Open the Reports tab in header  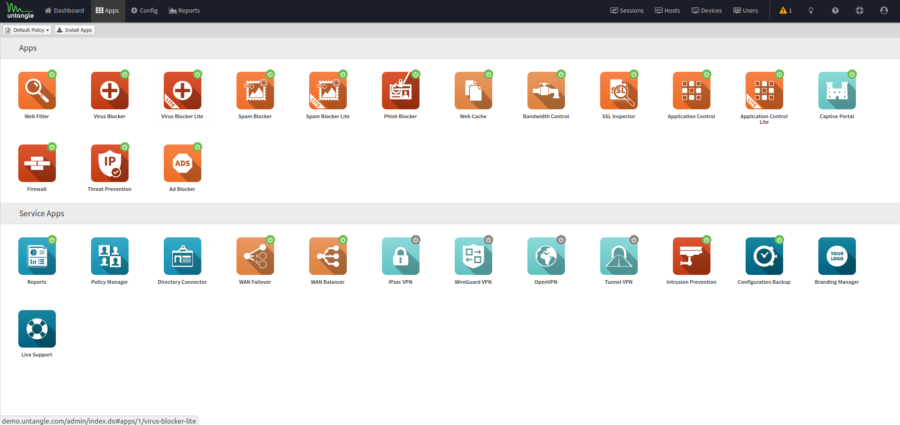tap(184, 11)
